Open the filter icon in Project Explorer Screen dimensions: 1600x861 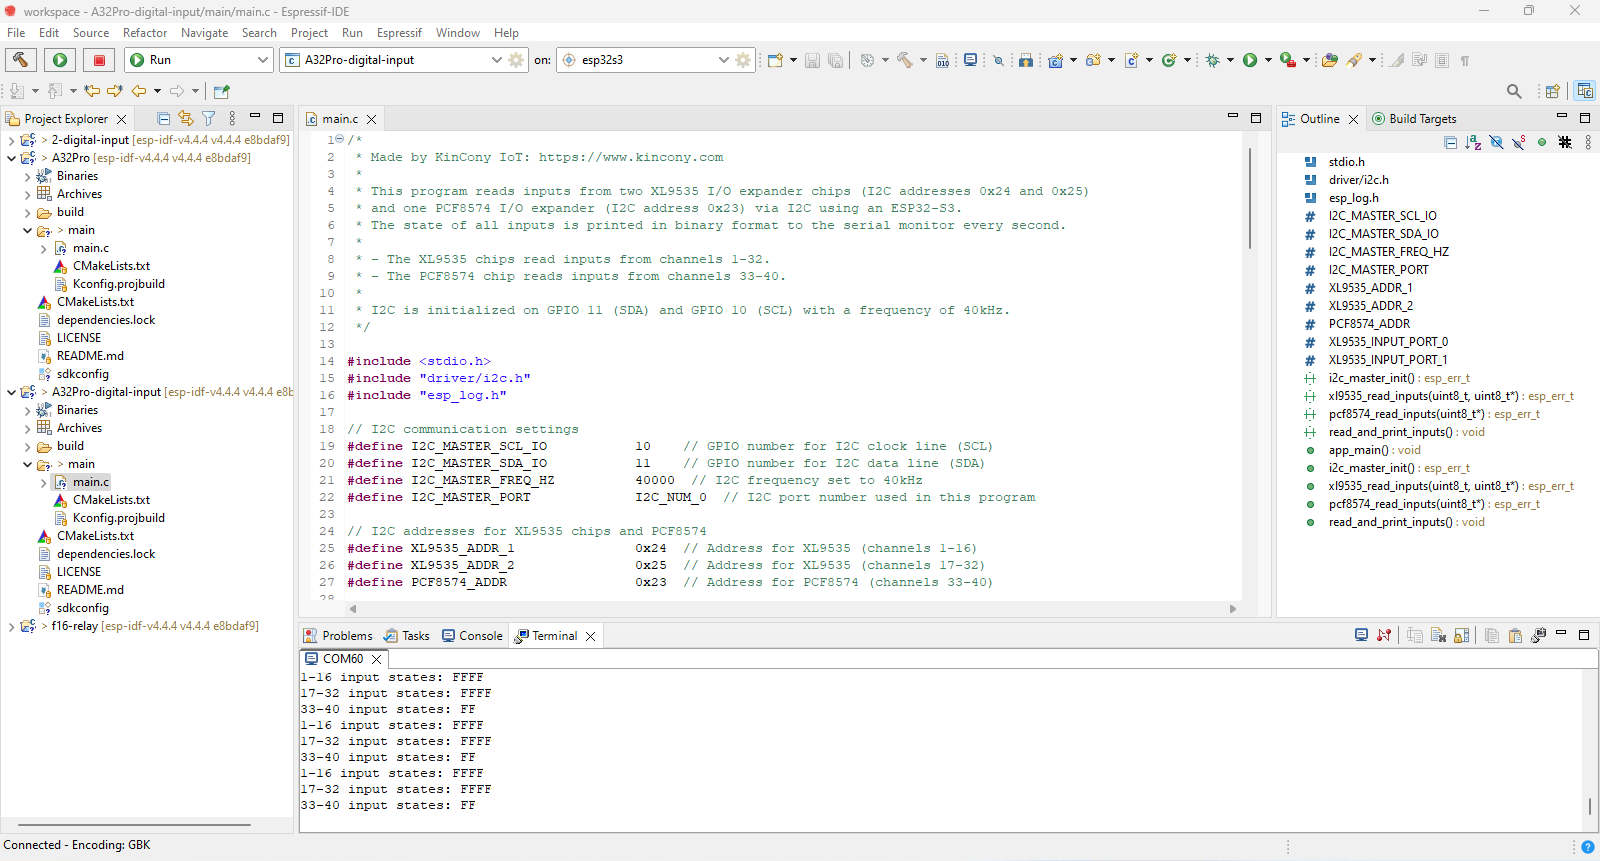tap(208, 118)
